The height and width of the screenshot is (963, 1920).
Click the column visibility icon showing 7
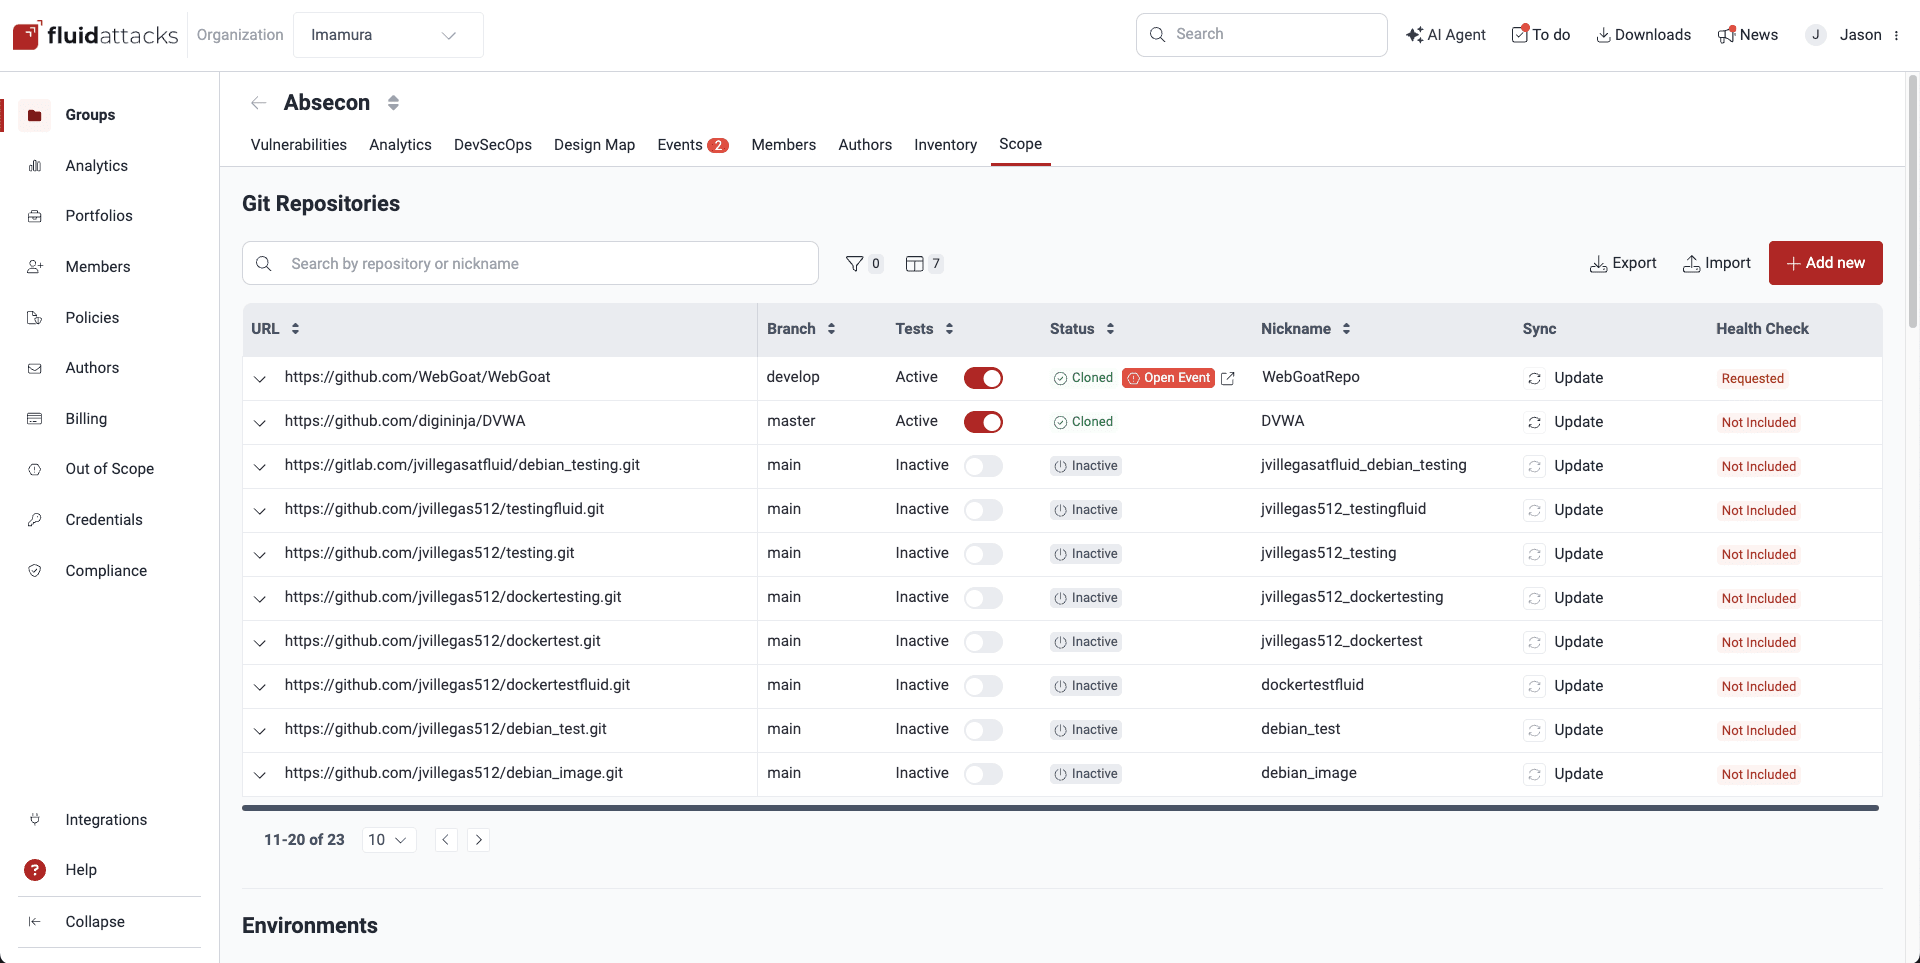click(x=918, y=263)
